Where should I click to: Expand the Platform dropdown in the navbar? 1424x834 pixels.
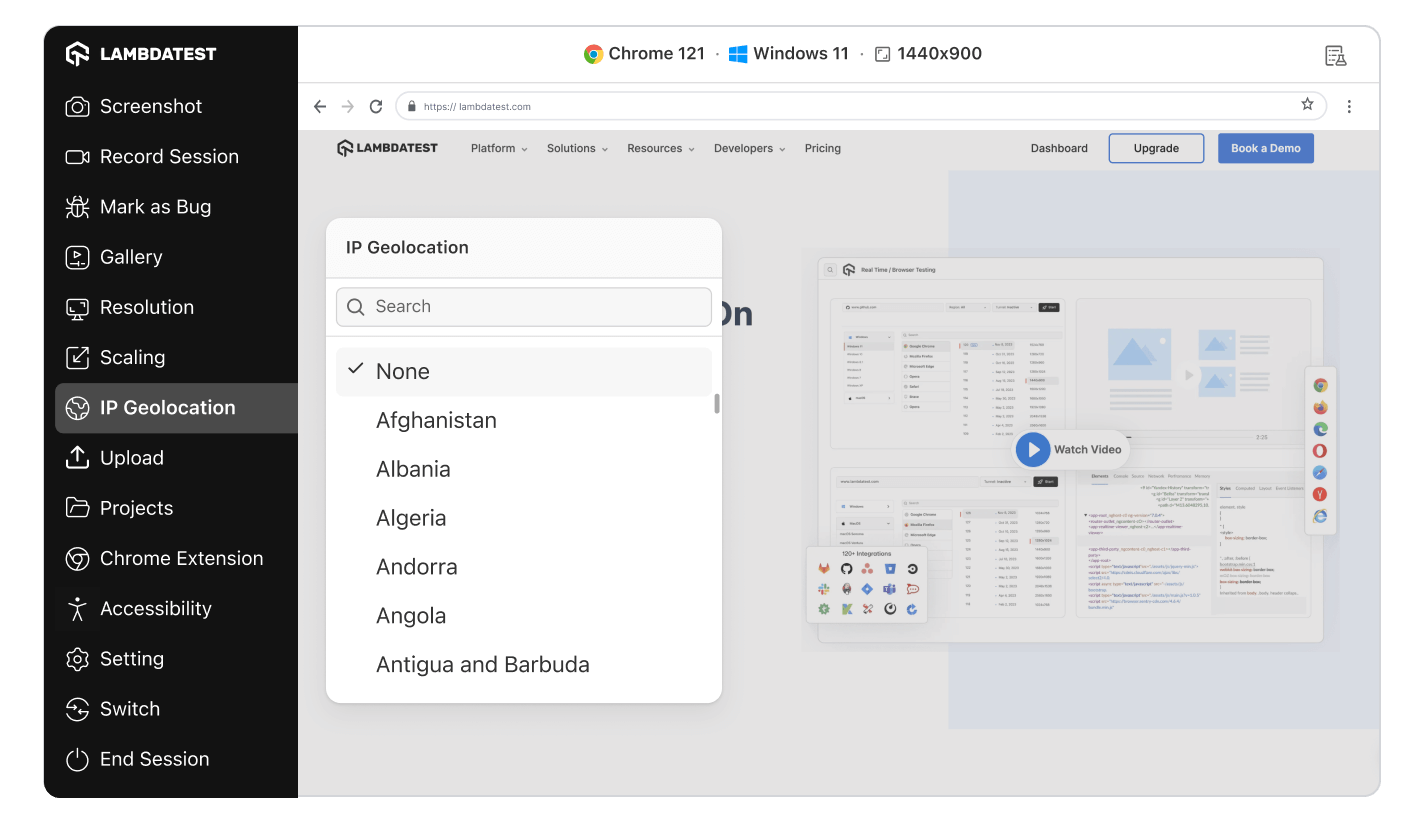[x=499, y=148]
